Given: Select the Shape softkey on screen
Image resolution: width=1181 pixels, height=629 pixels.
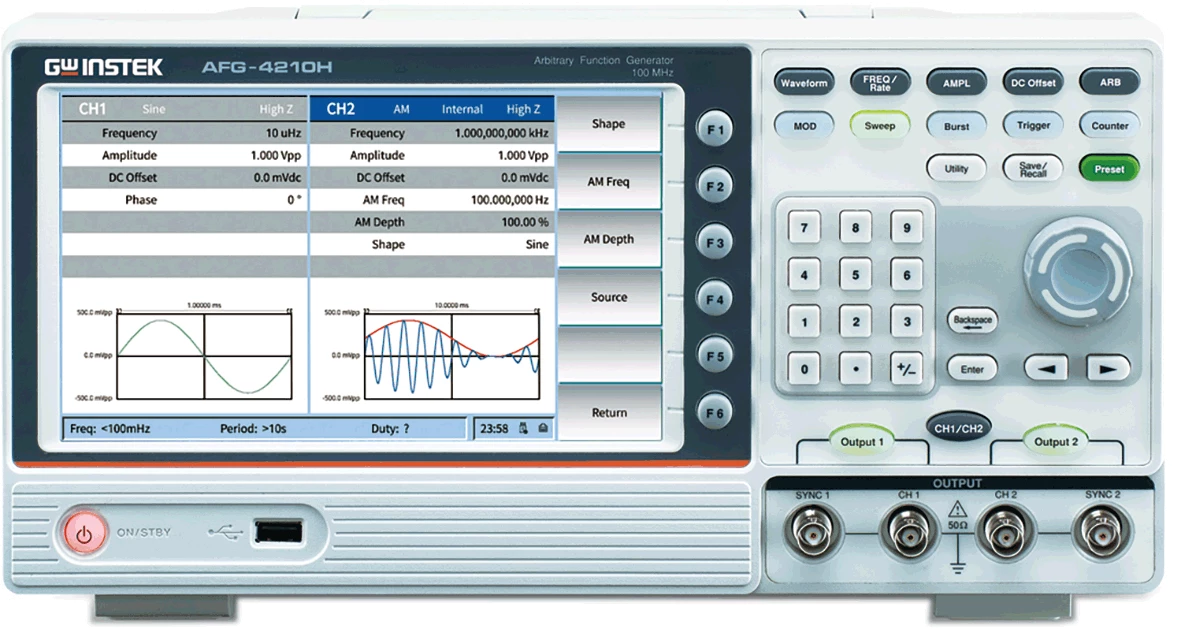Looking at the screenshot, I should 609,124.
